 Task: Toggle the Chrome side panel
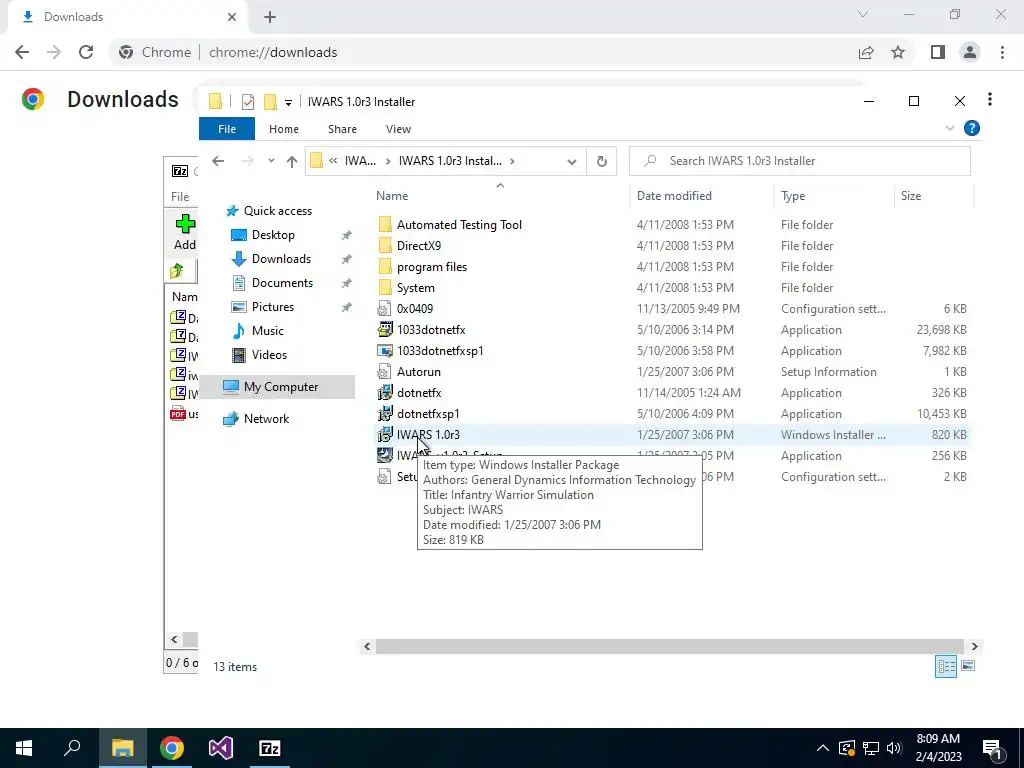tap(938, 52)
